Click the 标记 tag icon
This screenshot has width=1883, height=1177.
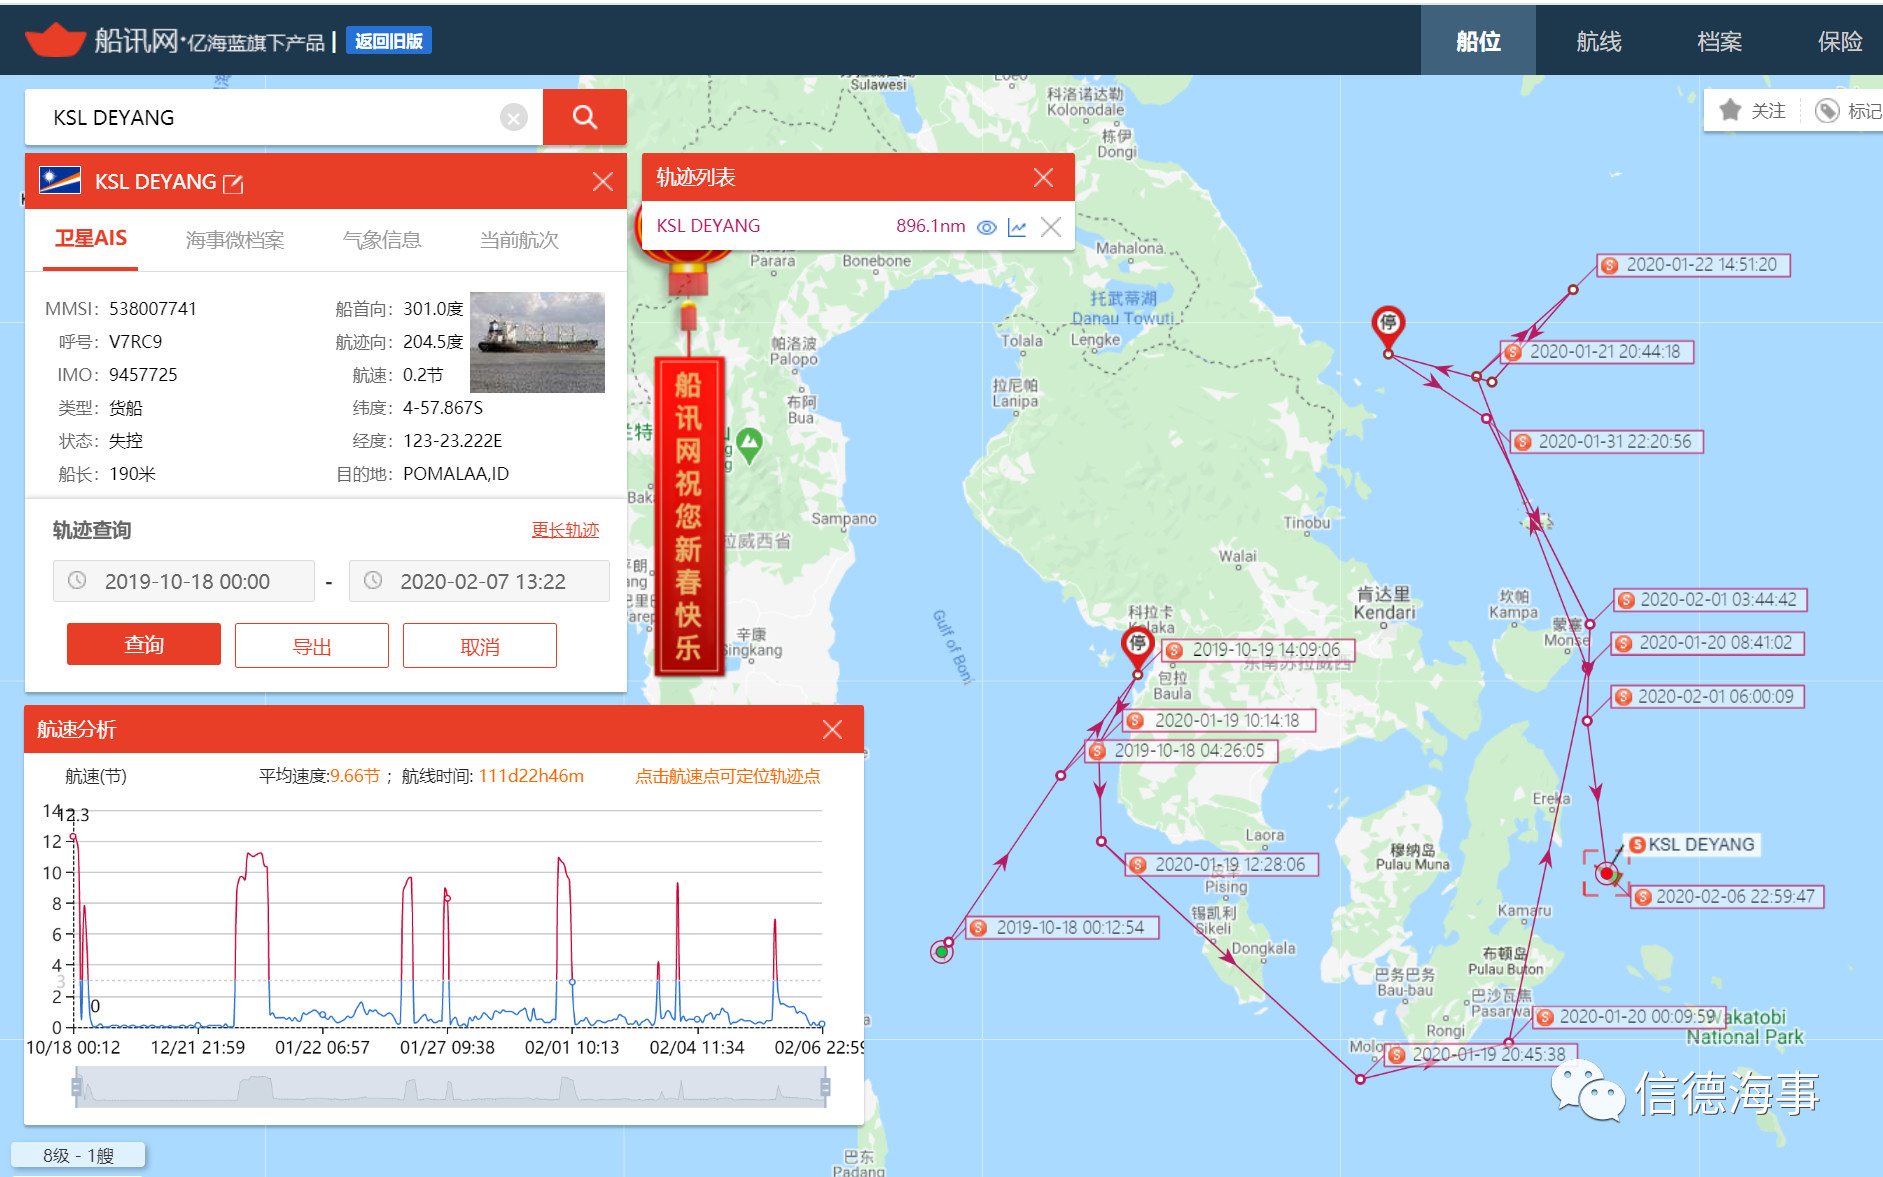[x=1827, y=110]
